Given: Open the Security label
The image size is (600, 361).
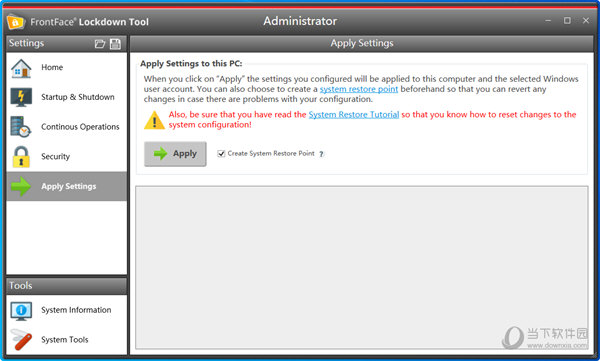Looking at the screenshot, I should 55,157.
